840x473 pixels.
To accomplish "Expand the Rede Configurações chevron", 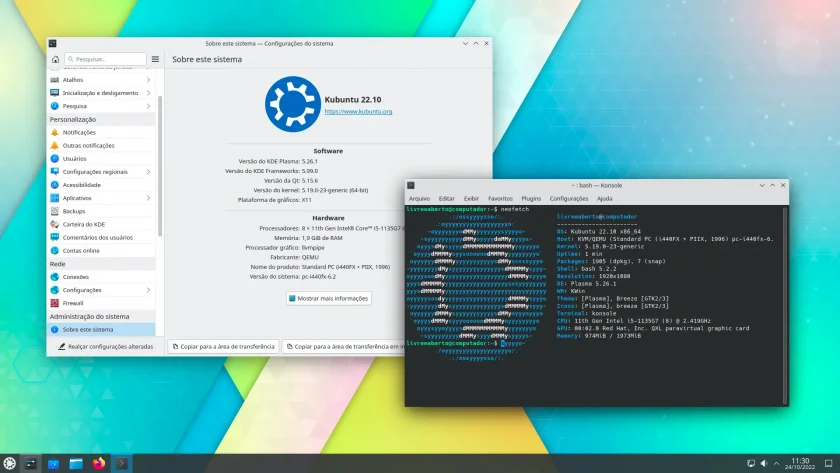I will point(148,290).
